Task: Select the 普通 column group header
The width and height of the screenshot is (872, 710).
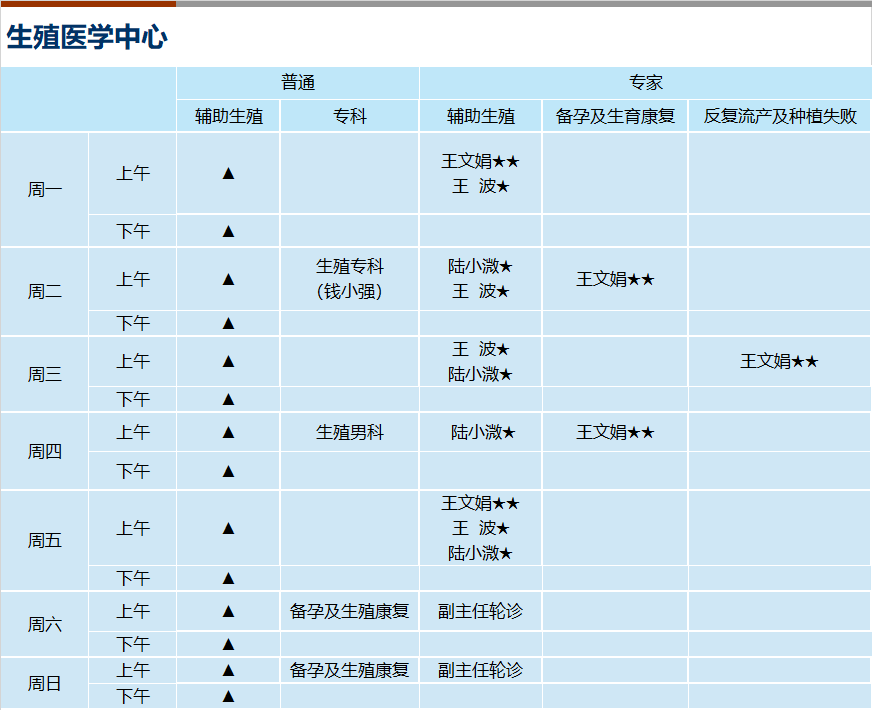Action: [298, 83]
